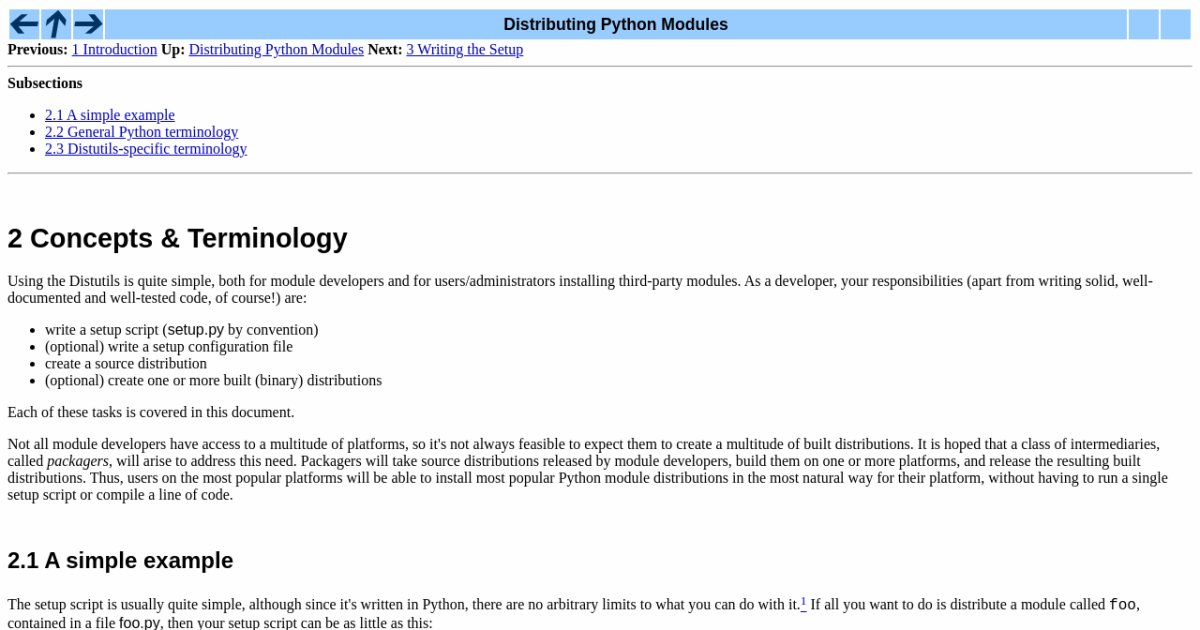Click 'setup.py' in the first bullet

(x=195, y=330)
